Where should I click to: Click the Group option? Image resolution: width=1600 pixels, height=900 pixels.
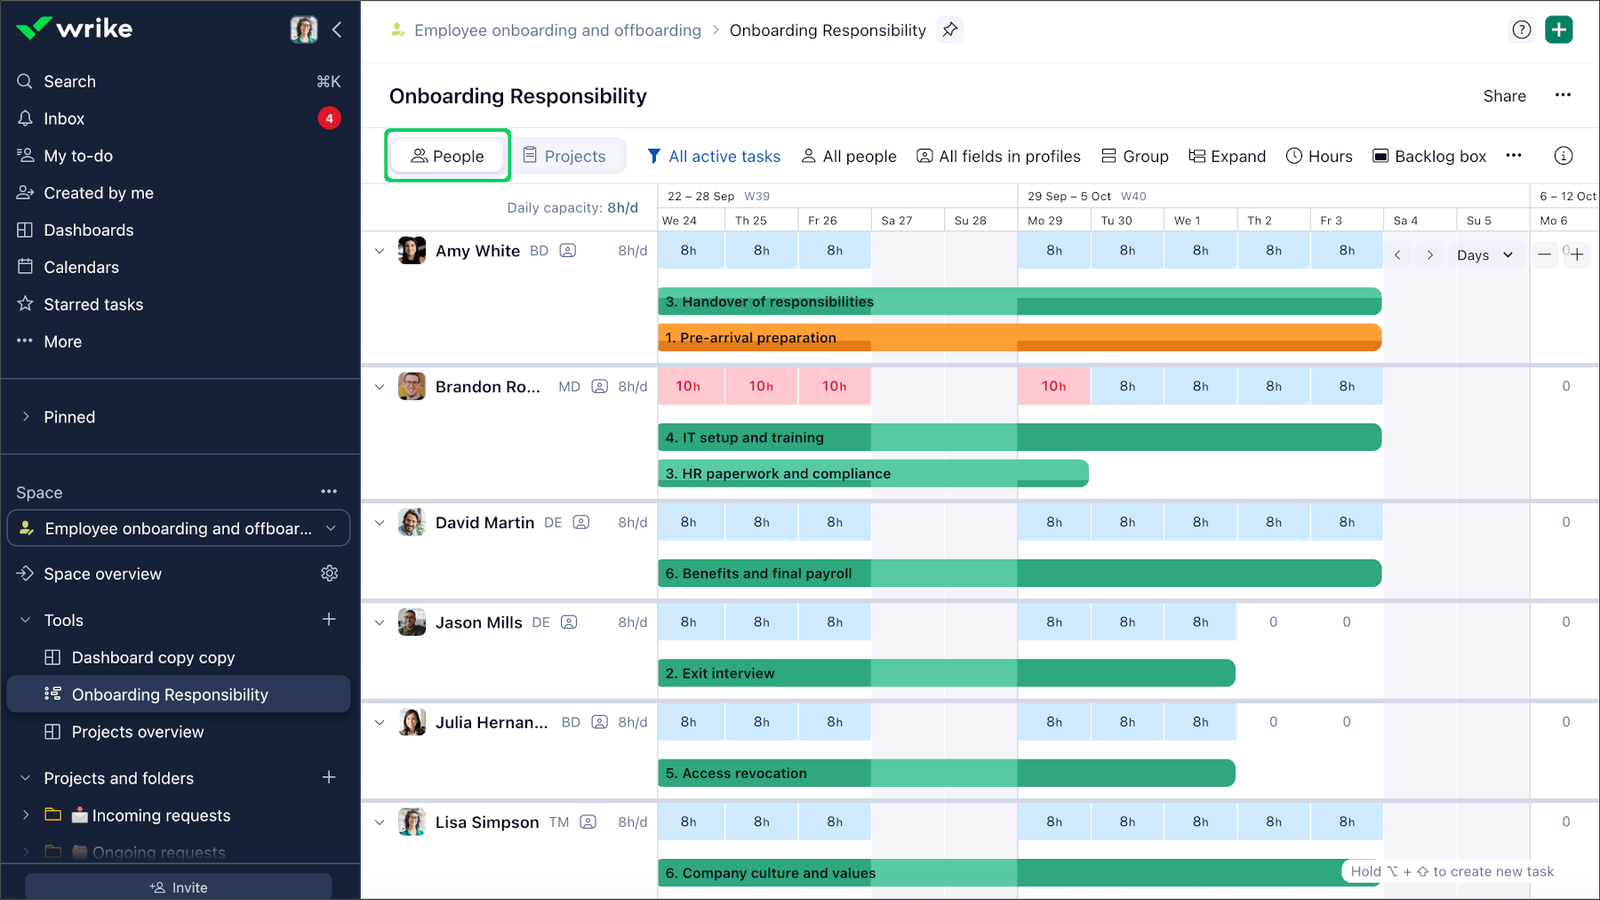point(1135,156)
